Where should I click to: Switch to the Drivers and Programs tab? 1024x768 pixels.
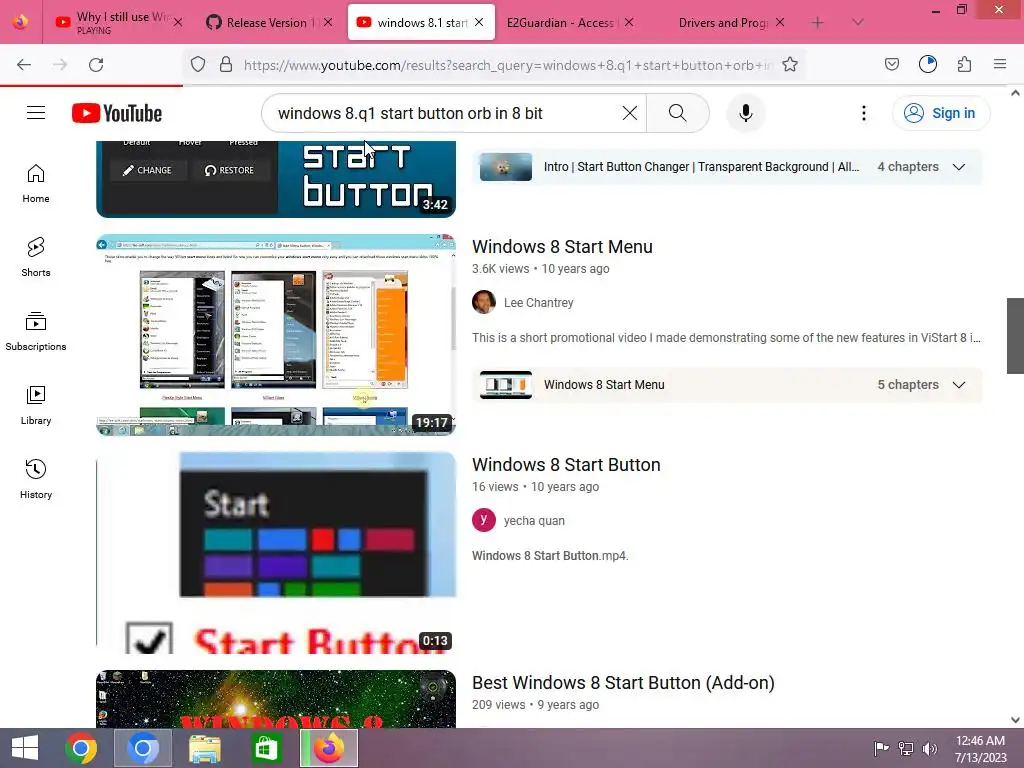click(x=722, y=22)
